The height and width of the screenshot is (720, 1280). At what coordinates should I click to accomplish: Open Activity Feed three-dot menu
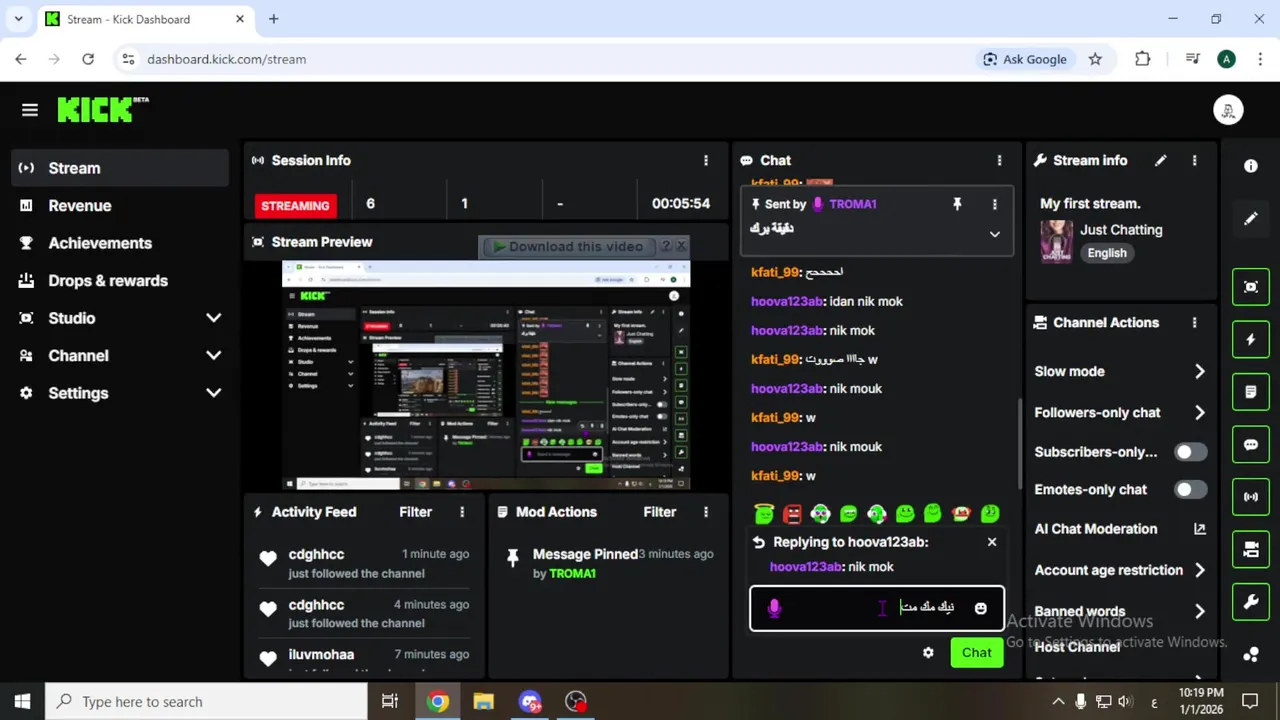coord(462,512)
